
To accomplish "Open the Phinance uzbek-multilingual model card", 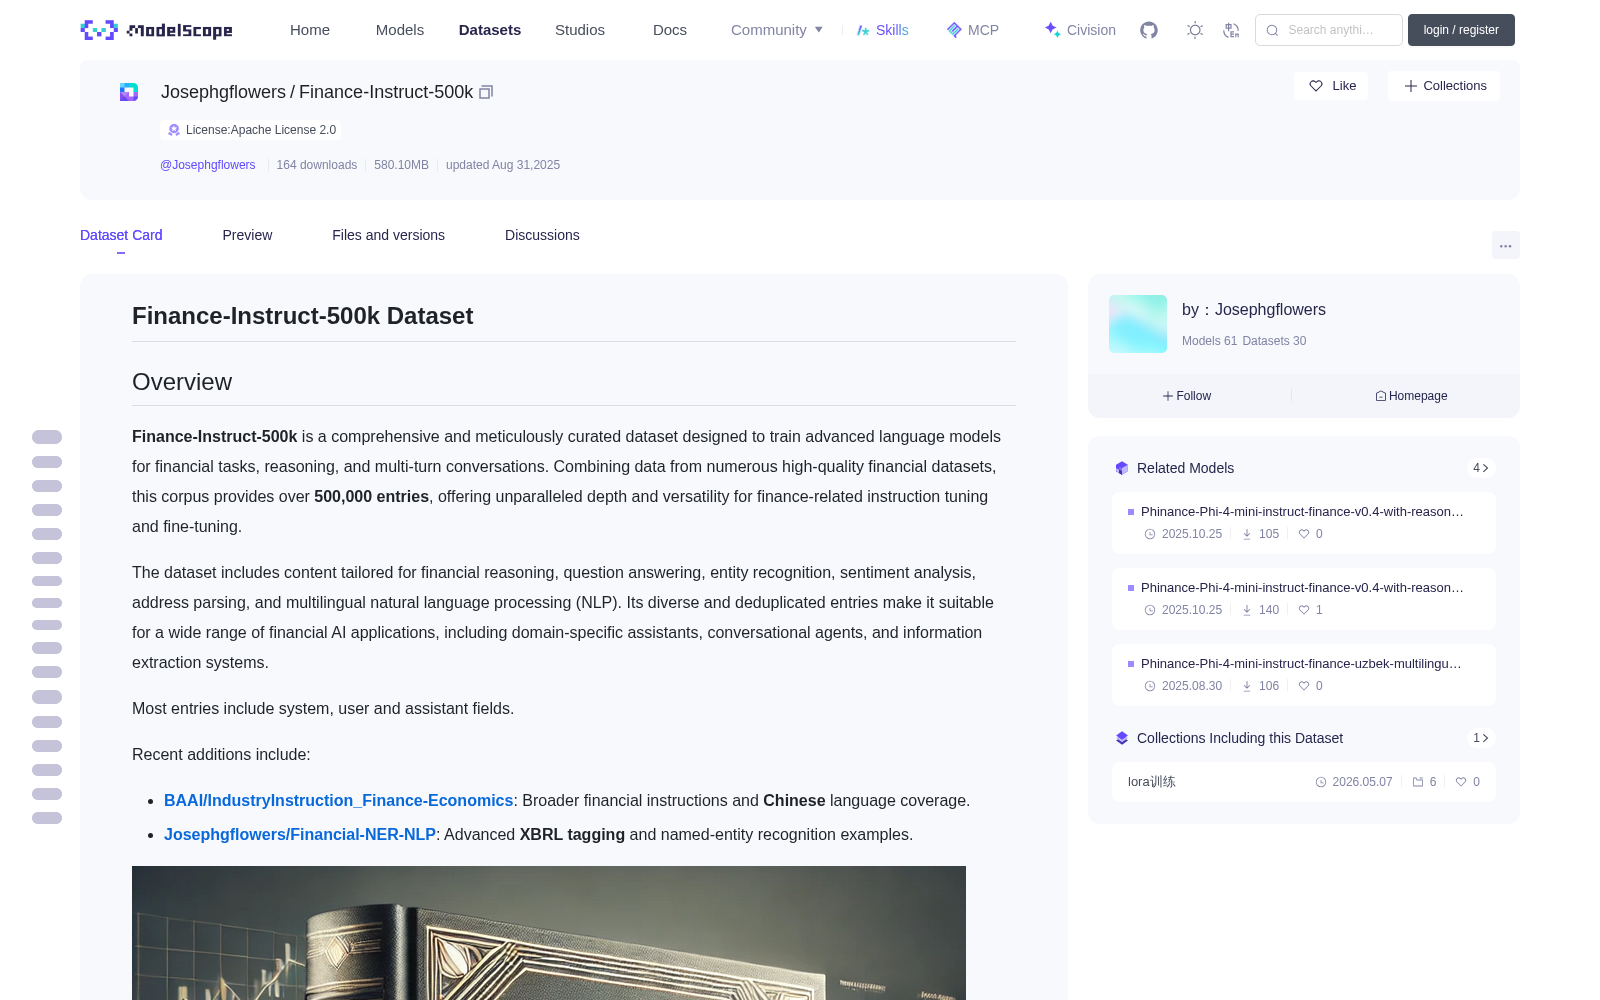I will pyautogui.click(x=1304, y=675).
